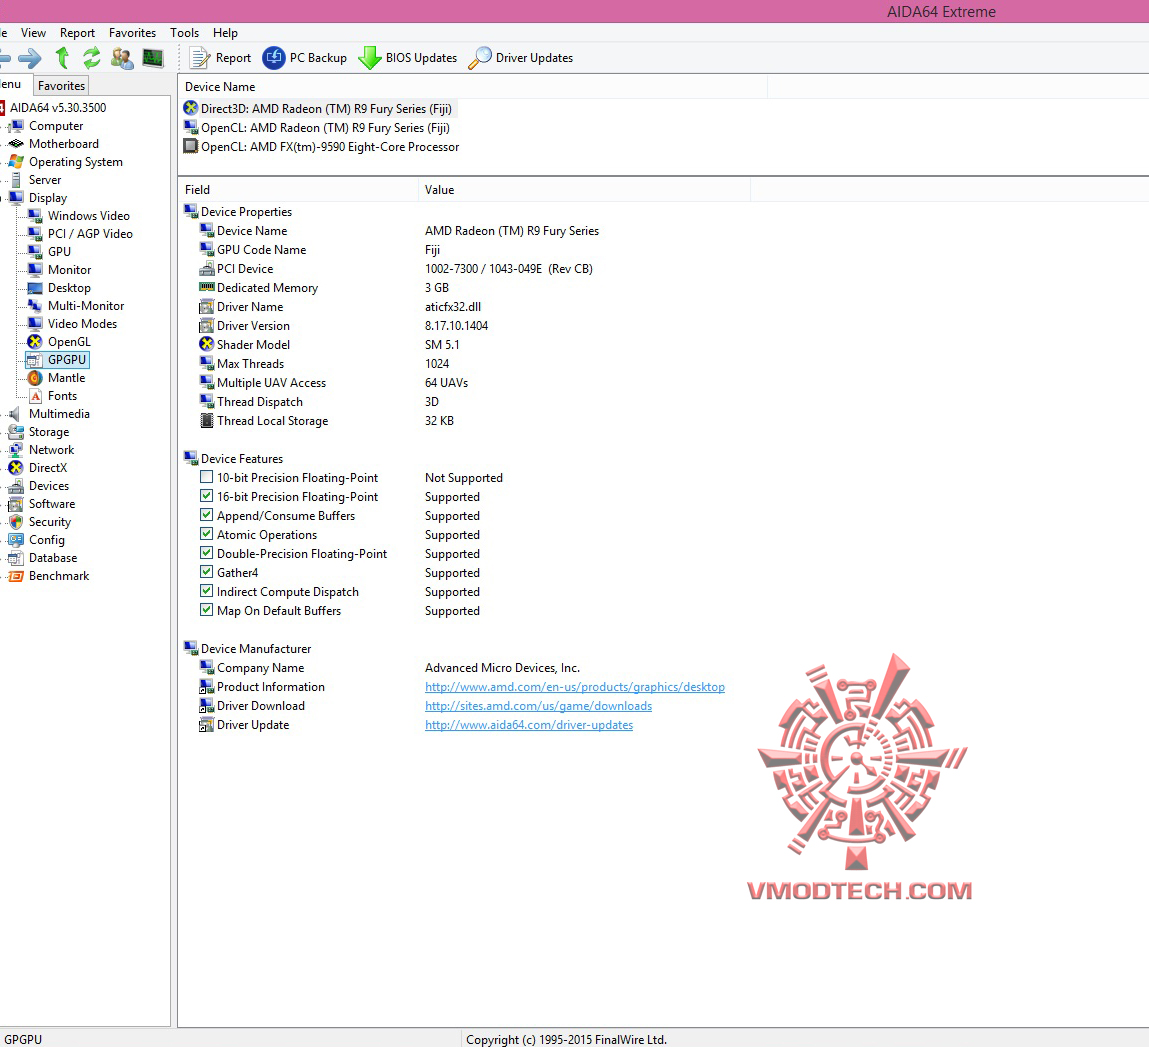Select Storage in the tree
This screenshot has width=1149, height=1047.
pos(48,432)
